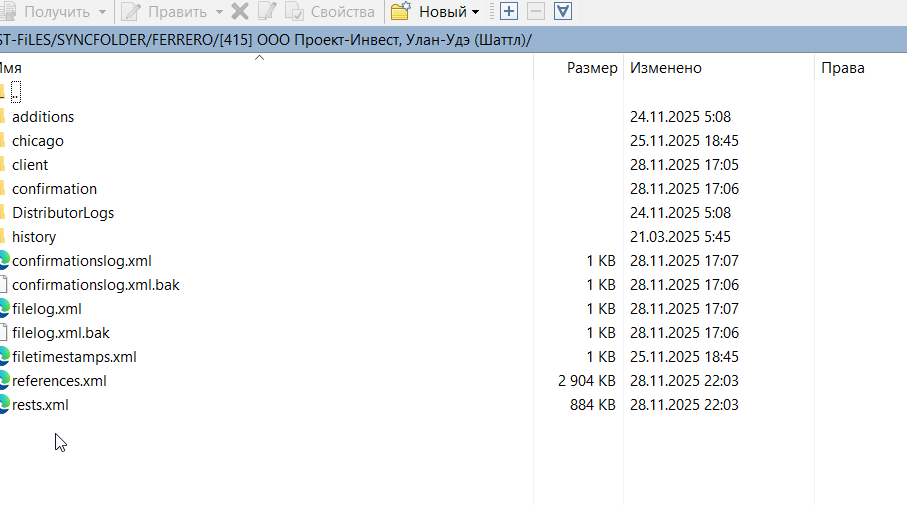Select the parent directory '..' entry
Viewport: 907px width, 505px height.
coord(16,92)
